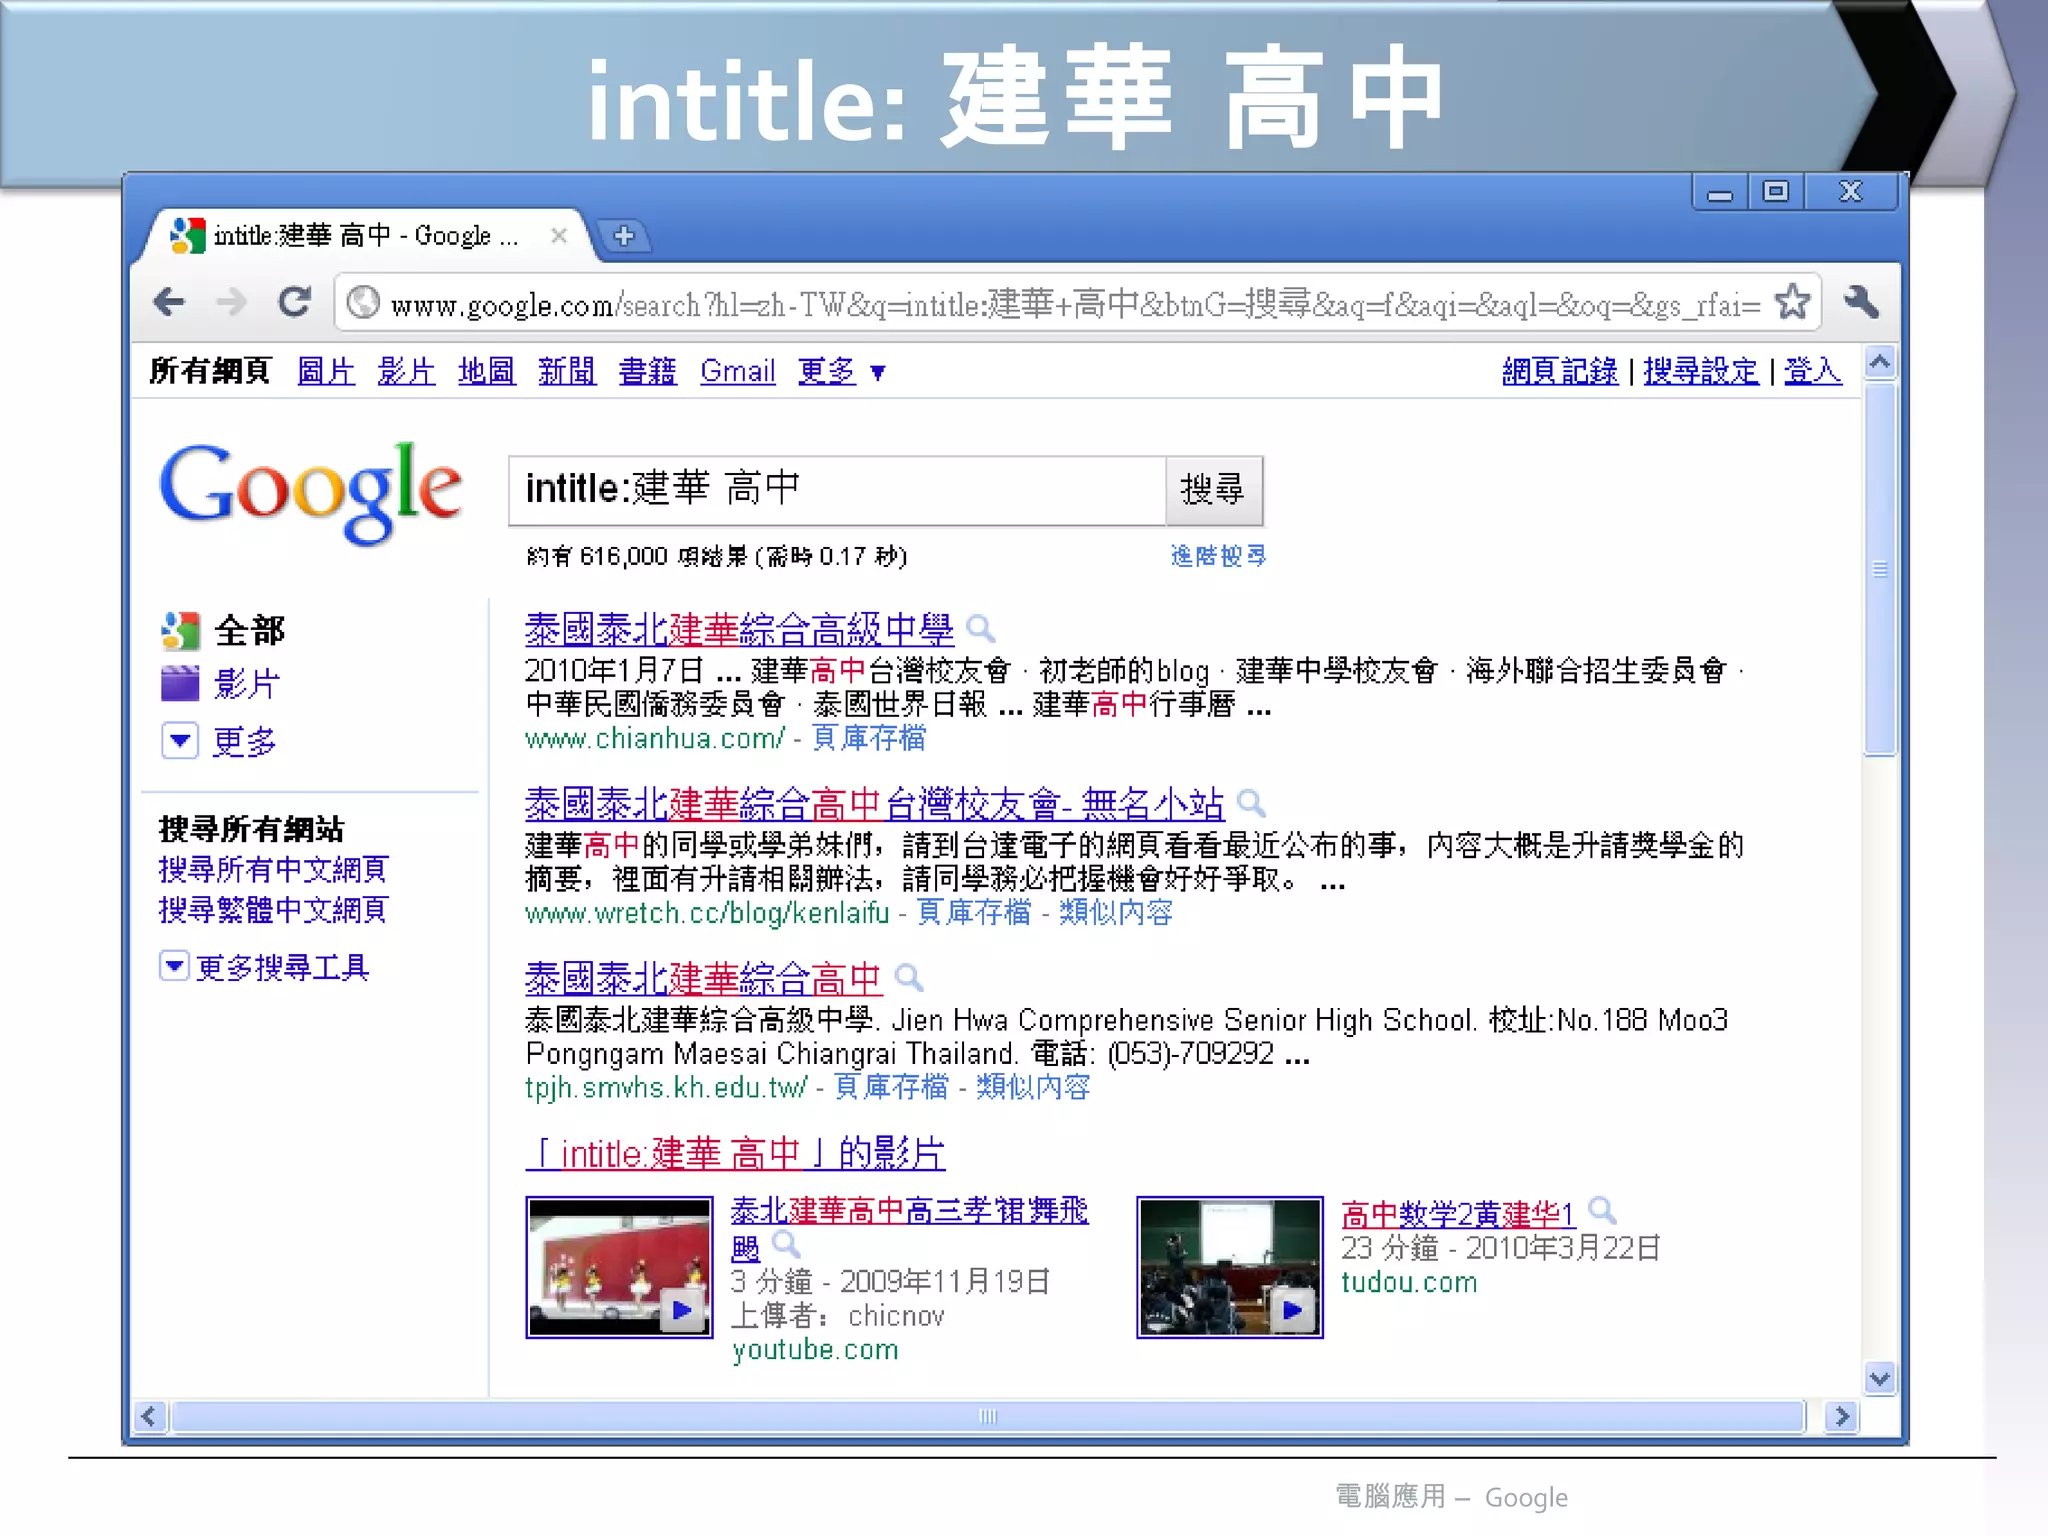This screenshot has height=1536, width=2048.
Task: Open Gmail link
Action: tap(738, 372)
